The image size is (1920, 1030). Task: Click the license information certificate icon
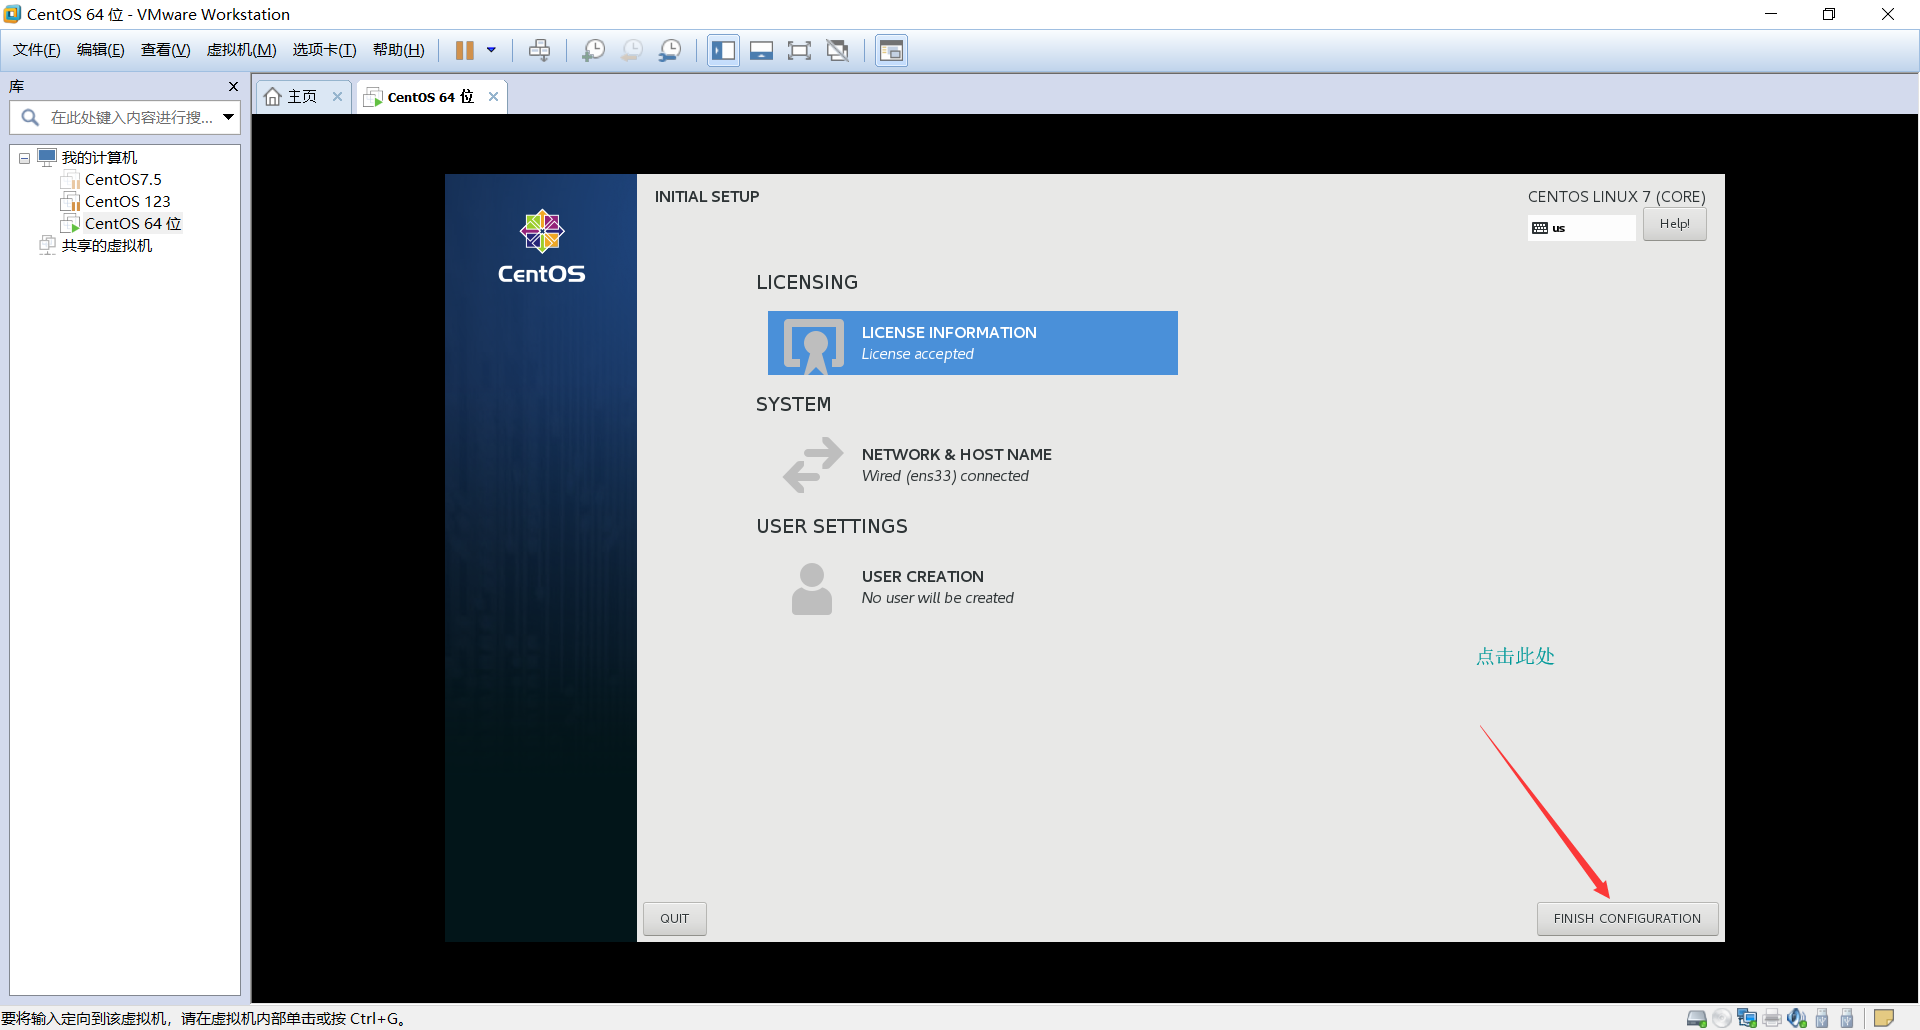pos(813,346)
